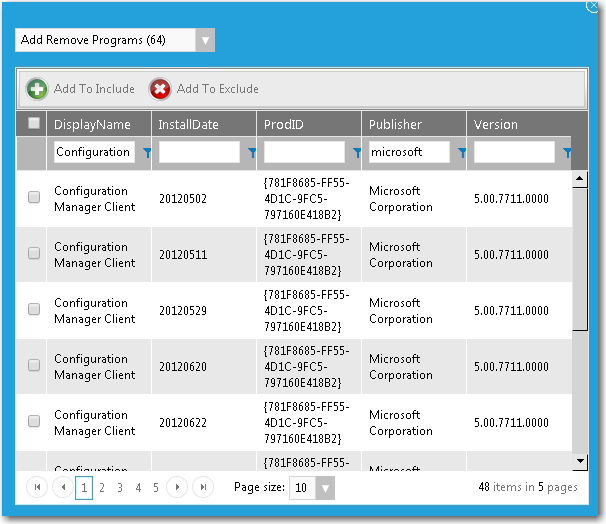Screen dimensions: 606x524
Task: Go to page 2
Action: pos(102,488)
